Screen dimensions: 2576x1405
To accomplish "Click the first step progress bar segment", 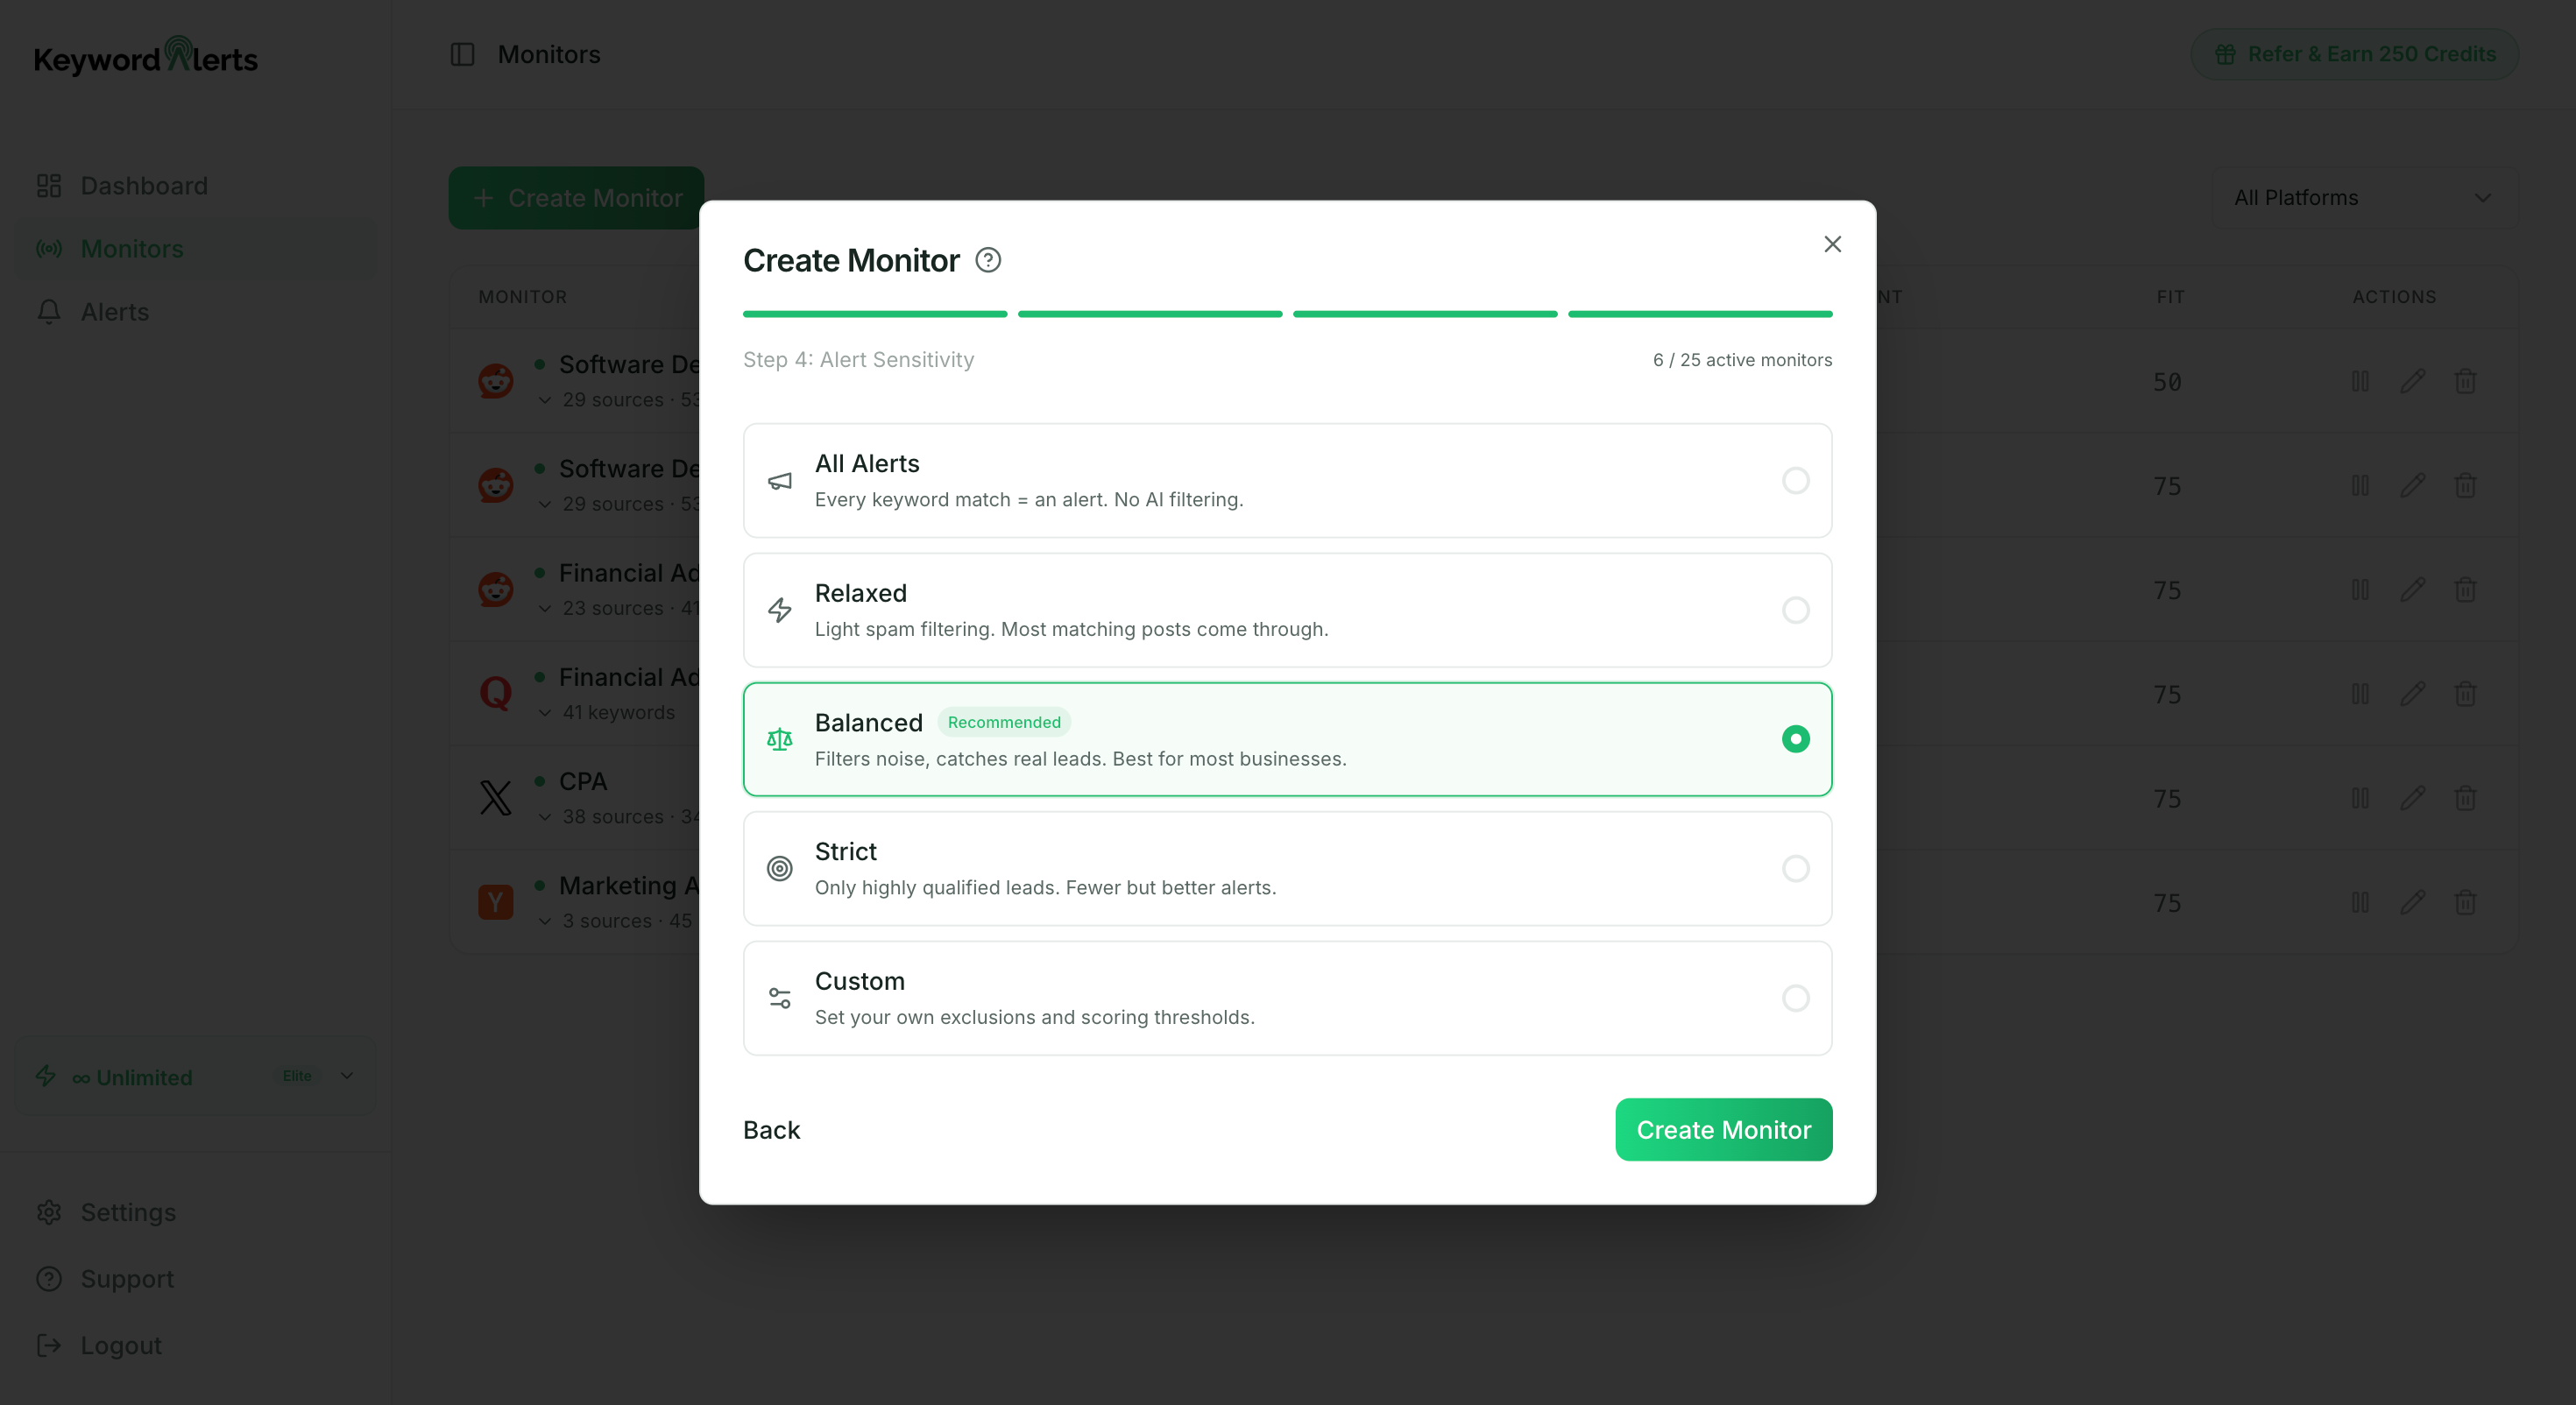I will (875, 314).
